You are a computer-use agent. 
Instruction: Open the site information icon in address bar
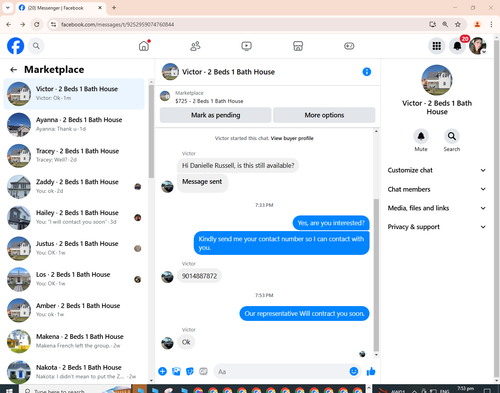pyautogui.click(x=53, y=24)
